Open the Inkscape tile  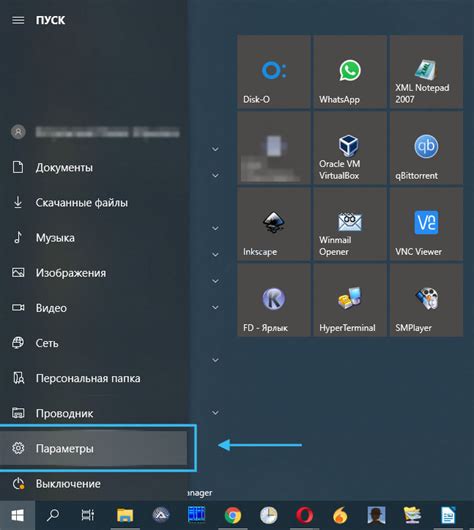point(274,224)
